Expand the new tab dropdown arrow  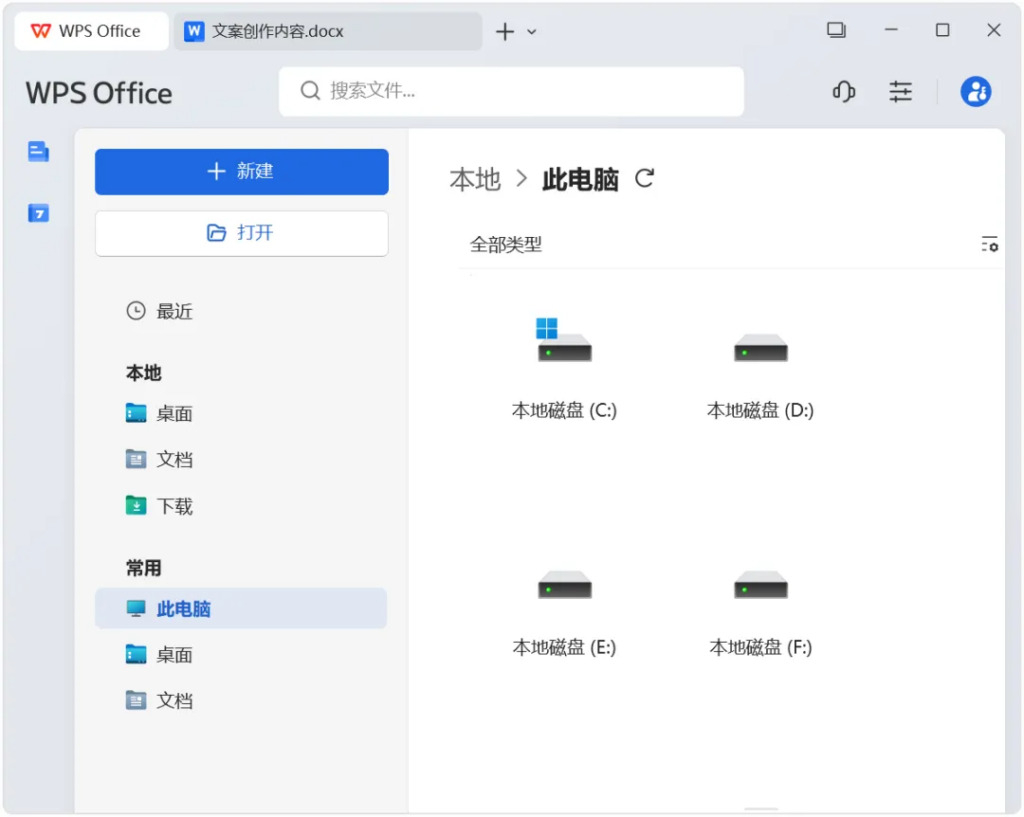point(532,32)
